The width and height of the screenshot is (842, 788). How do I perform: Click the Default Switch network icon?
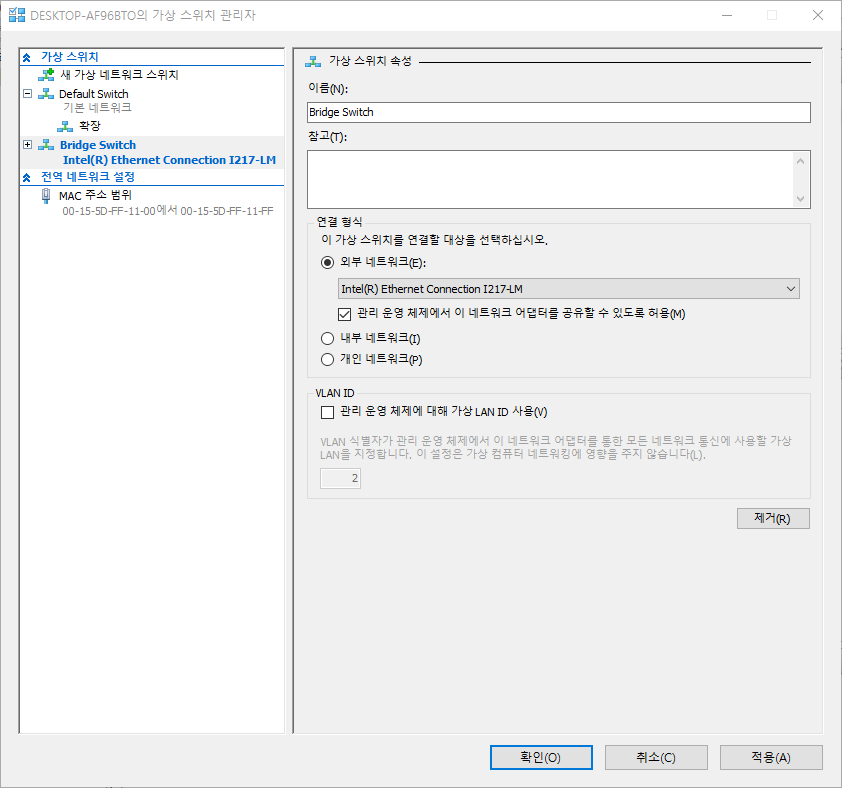coord(46,94)
